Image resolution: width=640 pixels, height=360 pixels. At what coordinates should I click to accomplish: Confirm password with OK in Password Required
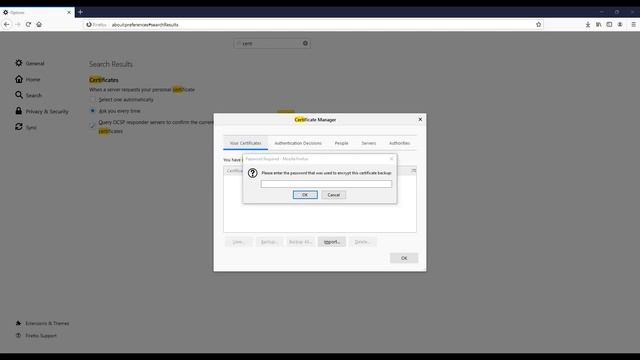(305, 195)
